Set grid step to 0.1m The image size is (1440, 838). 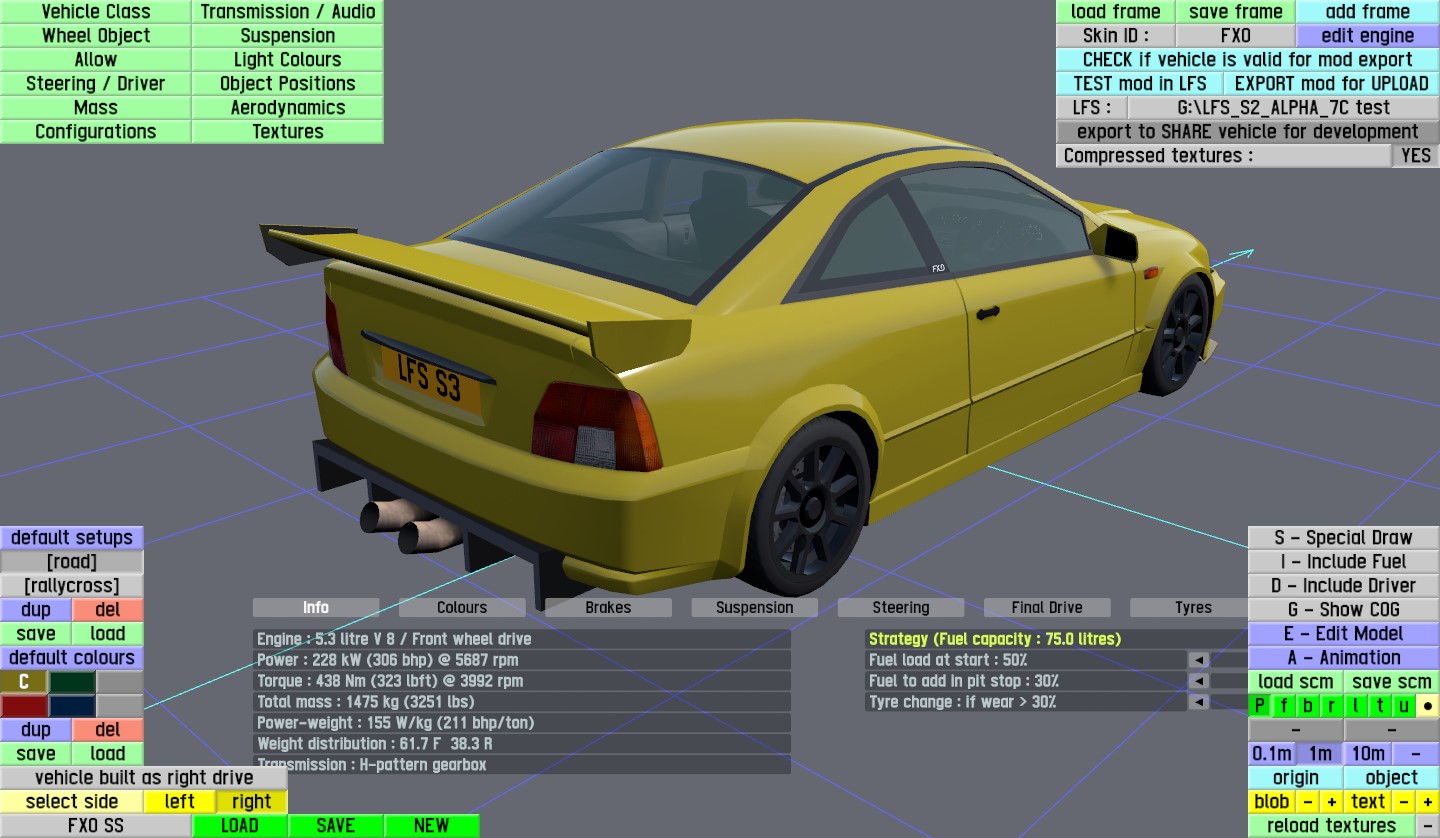[x=1272, y=754]
